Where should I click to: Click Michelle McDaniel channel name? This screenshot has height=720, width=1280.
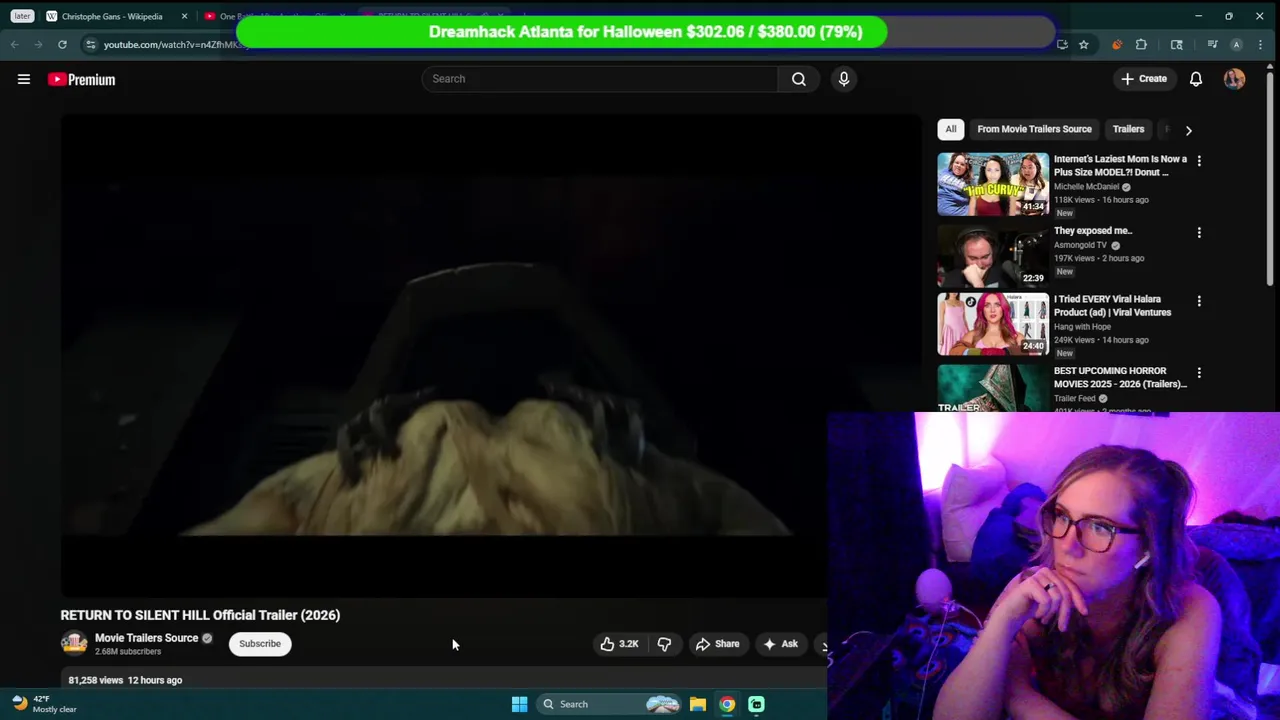(x=1086, y=187)
